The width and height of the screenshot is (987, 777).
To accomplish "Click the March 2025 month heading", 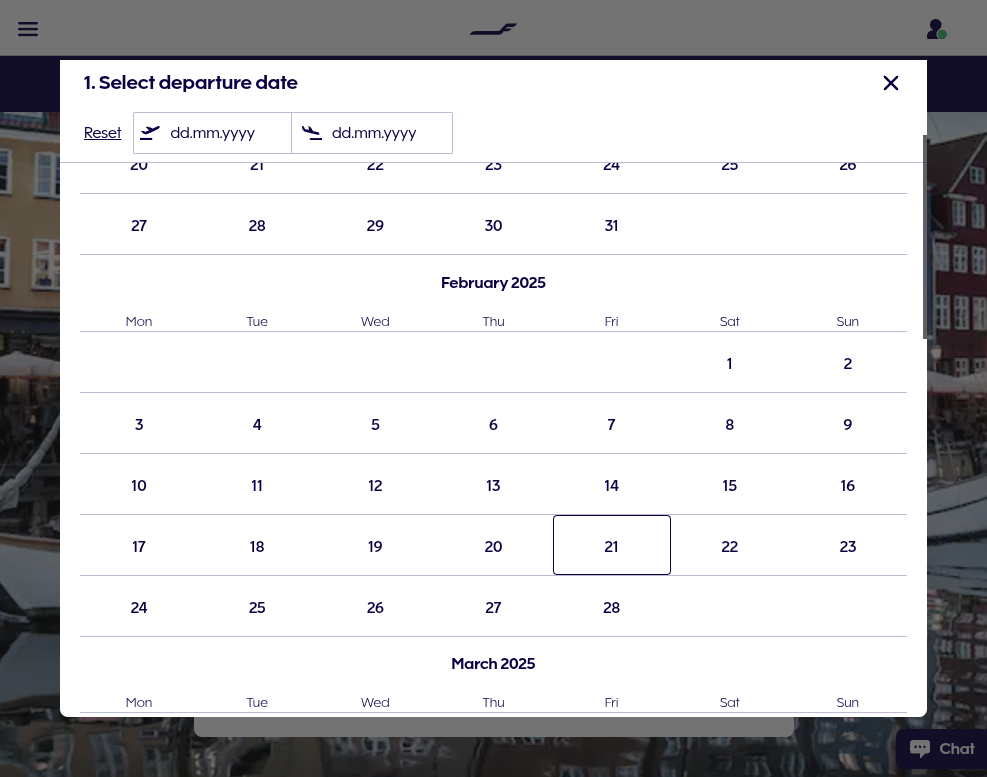I will 493,664.
